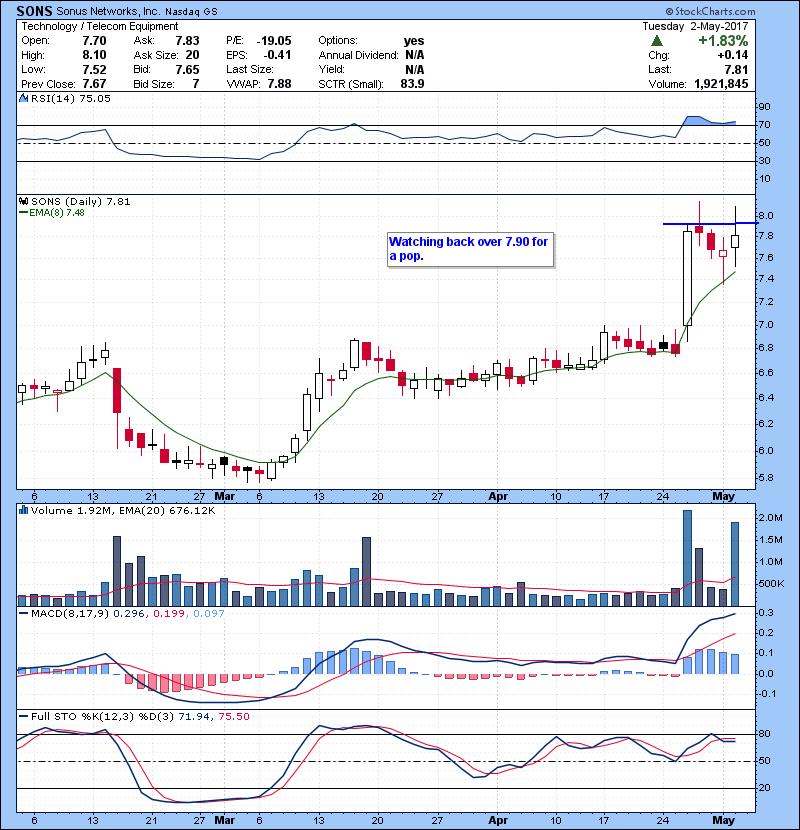Click the Technology / Telecom Equipment sector text
Image resolution: width=800 pixels, height=830 pixels.
point(100,26)
